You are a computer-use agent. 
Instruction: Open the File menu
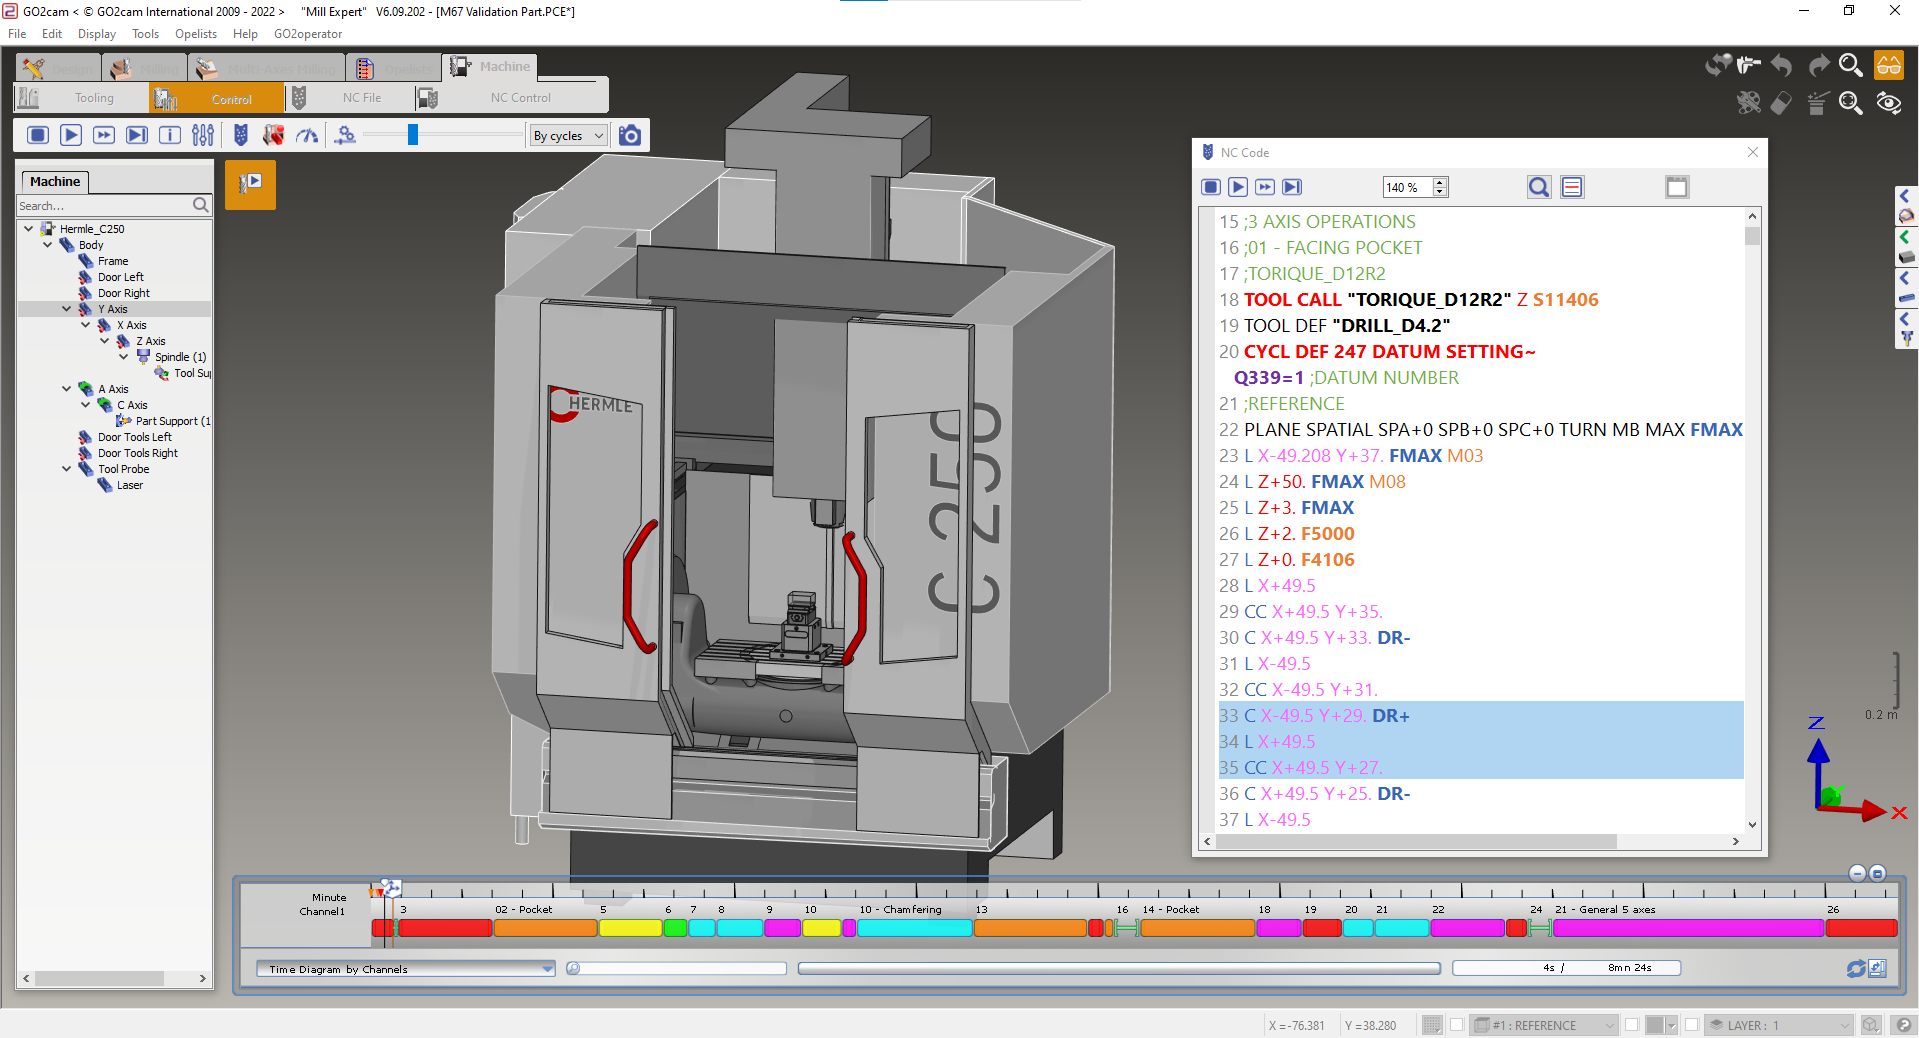point(17,34)
